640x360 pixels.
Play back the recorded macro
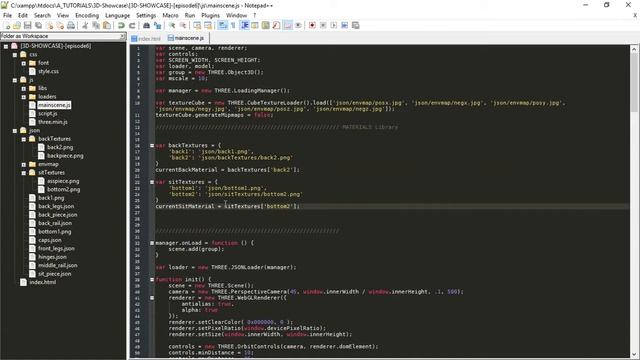point(333,25)
